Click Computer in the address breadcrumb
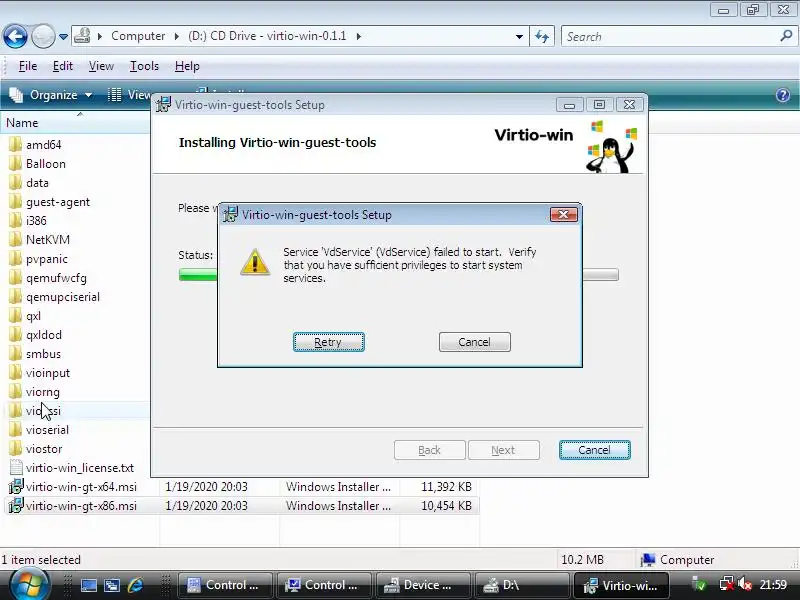This screenshot has height=600, width=800. [138, 36]
